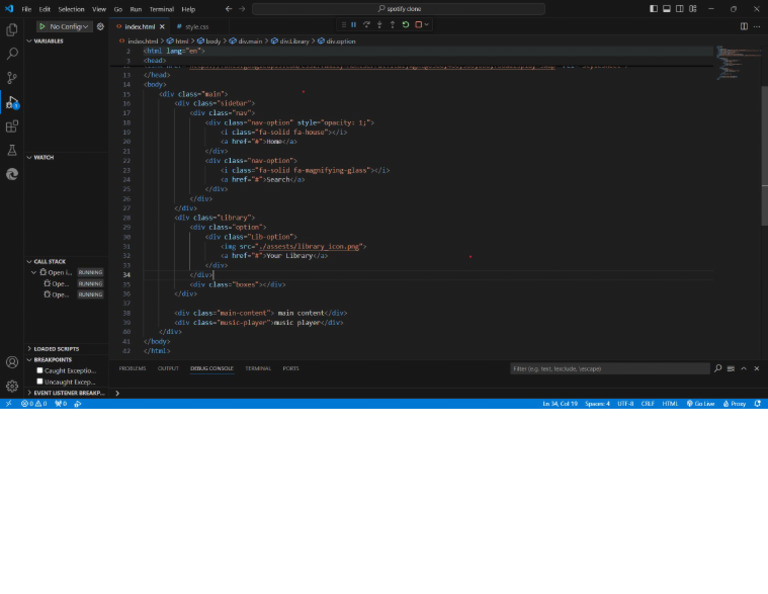
Task: Enable the Uncaught Exceptions breakpoint checkbox
Action: pyautogui.click(x=40, y=381)
